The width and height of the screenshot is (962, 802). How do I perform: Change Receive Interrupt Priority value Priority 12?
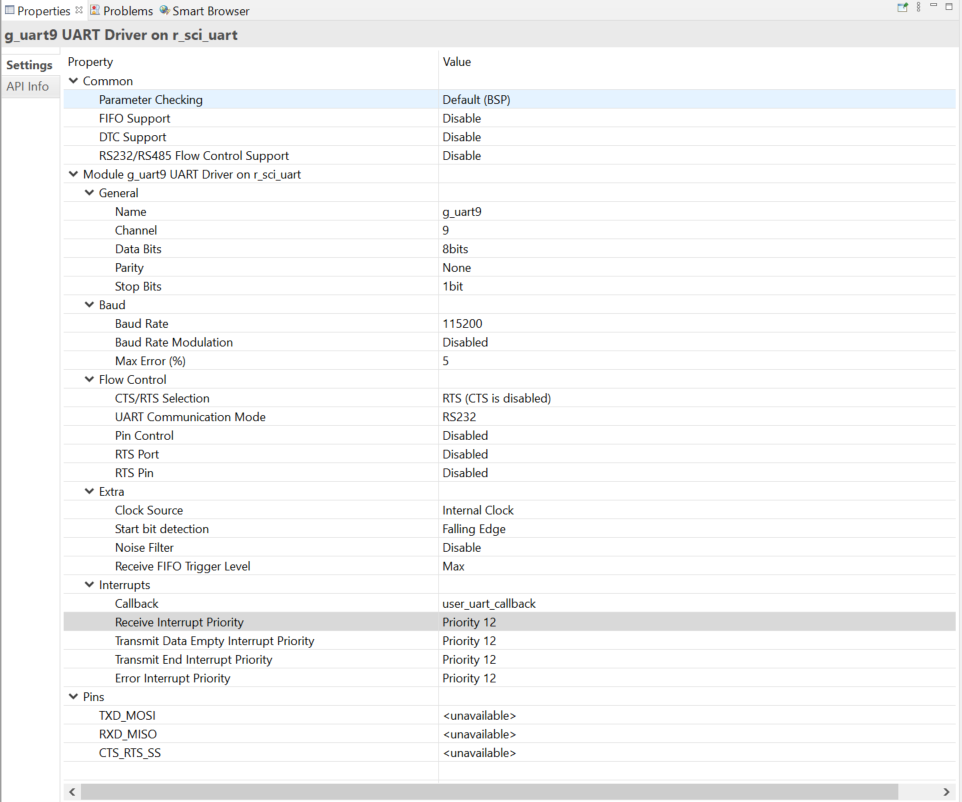tap(469, 622)
